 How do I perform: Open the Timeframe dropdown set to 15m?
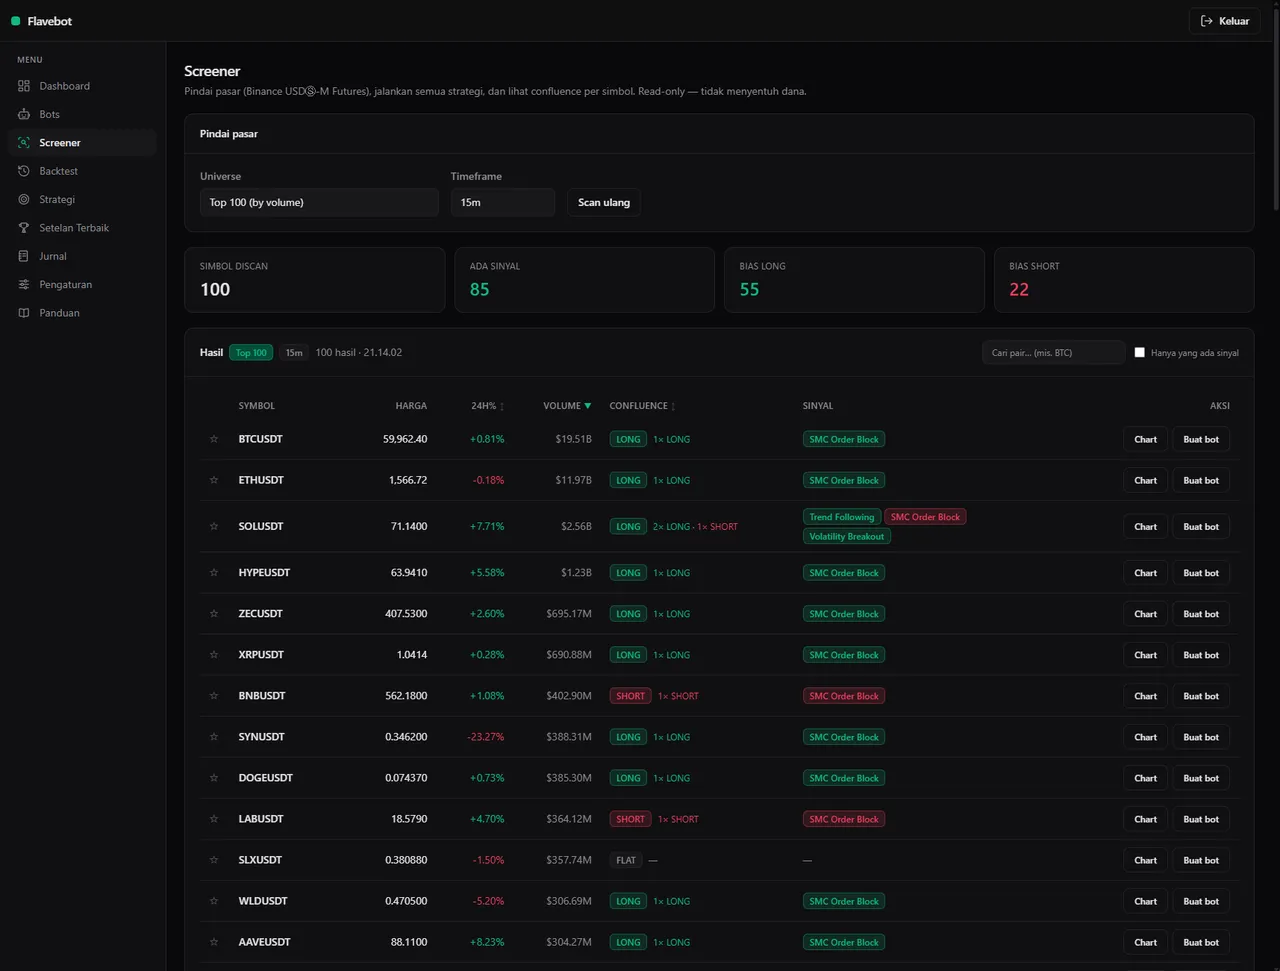coord(502,202)
